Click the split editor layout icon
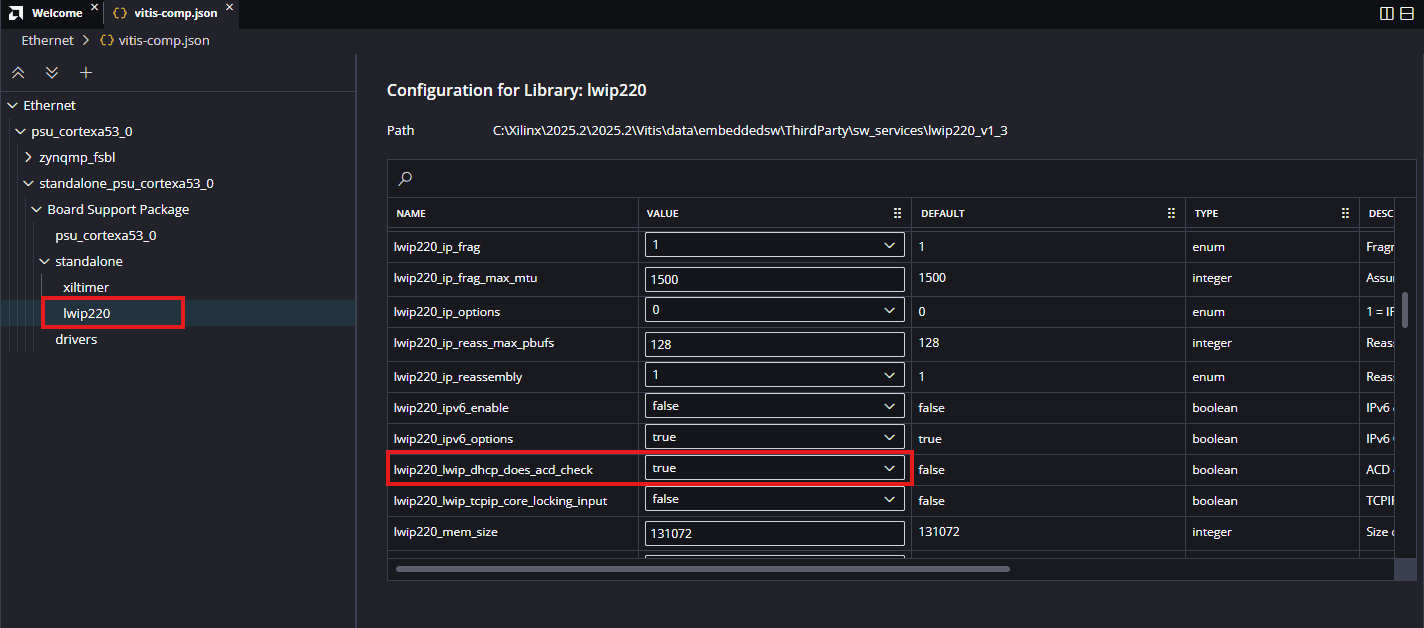1424x628 pixels. pos(1386,13)
